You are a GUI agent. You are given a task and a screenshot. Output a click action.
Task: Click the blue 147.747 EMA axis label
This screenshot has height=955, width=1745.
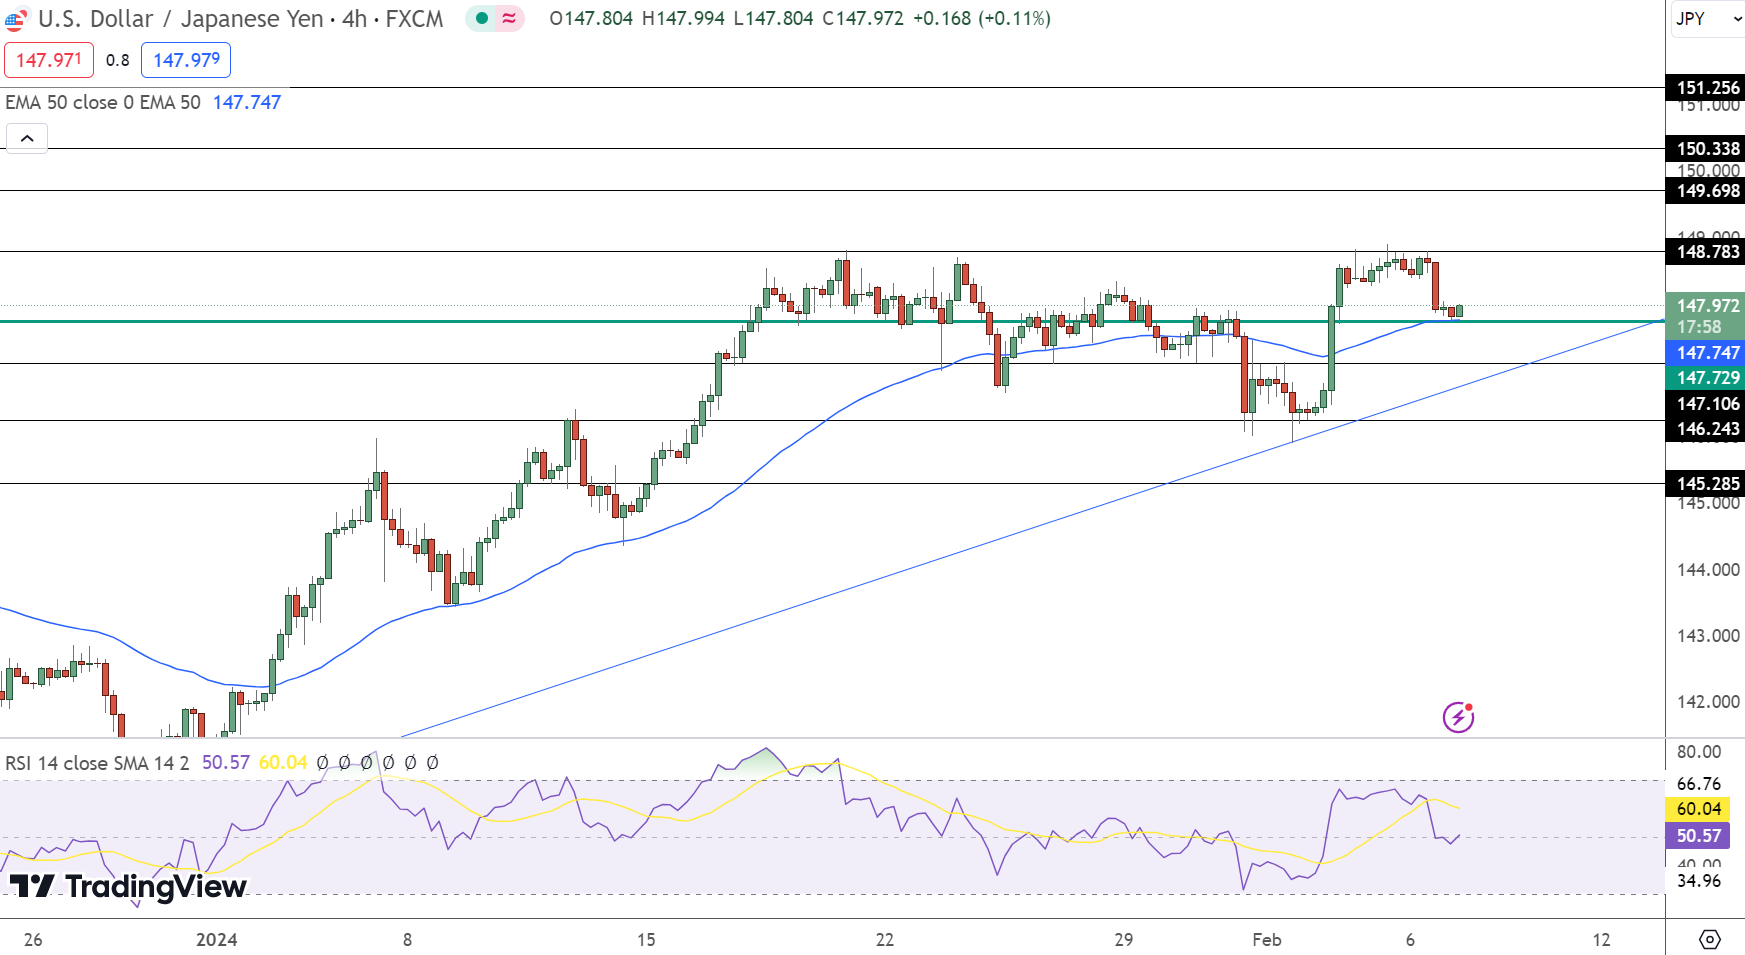point(1706,353)
